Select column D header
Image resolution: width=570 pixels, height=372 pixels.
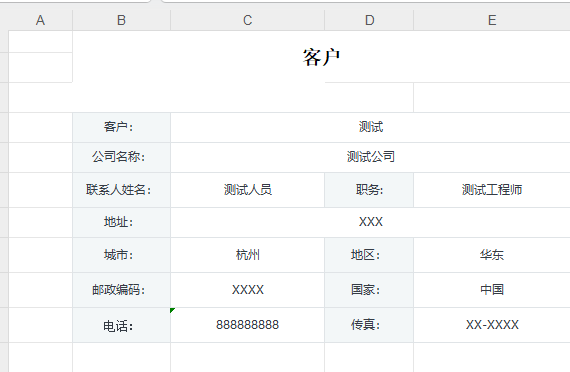369,20
